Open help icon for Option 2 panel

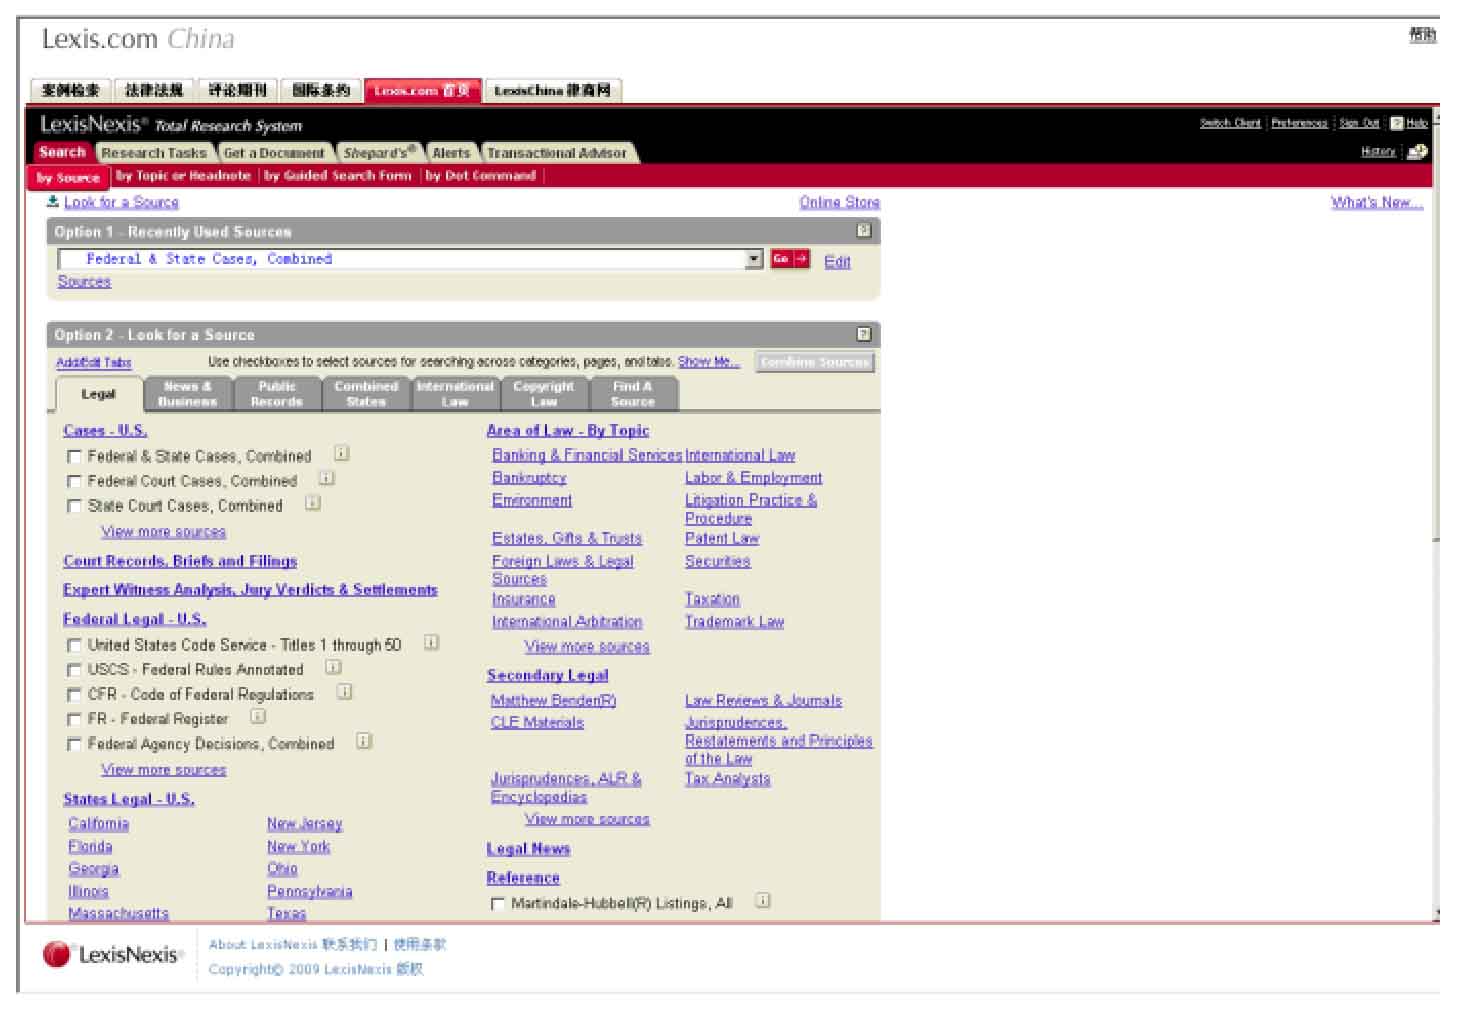[x=864, y=334]
